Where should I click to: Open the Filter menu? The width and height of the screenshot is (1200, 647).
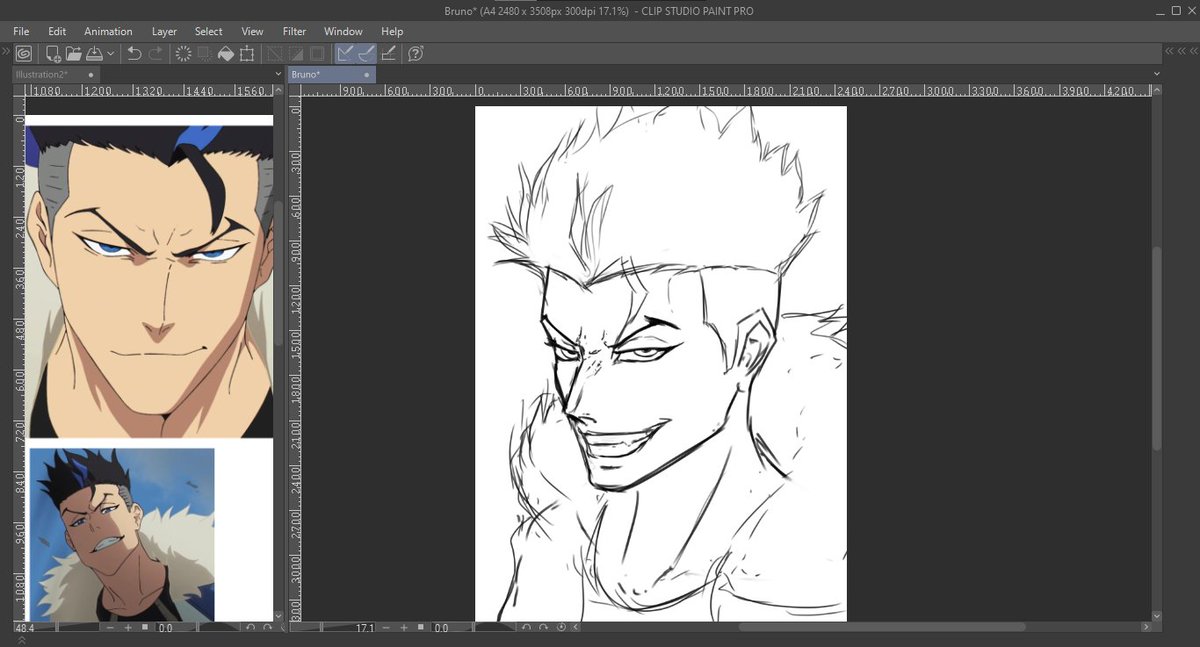coord(294,31)
